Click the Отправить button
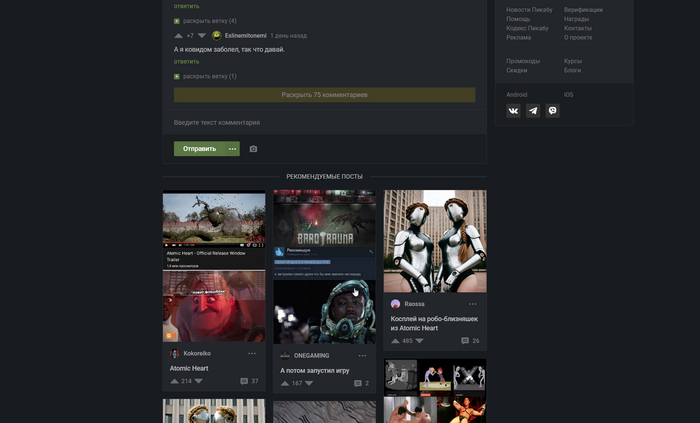 [200, 149]
